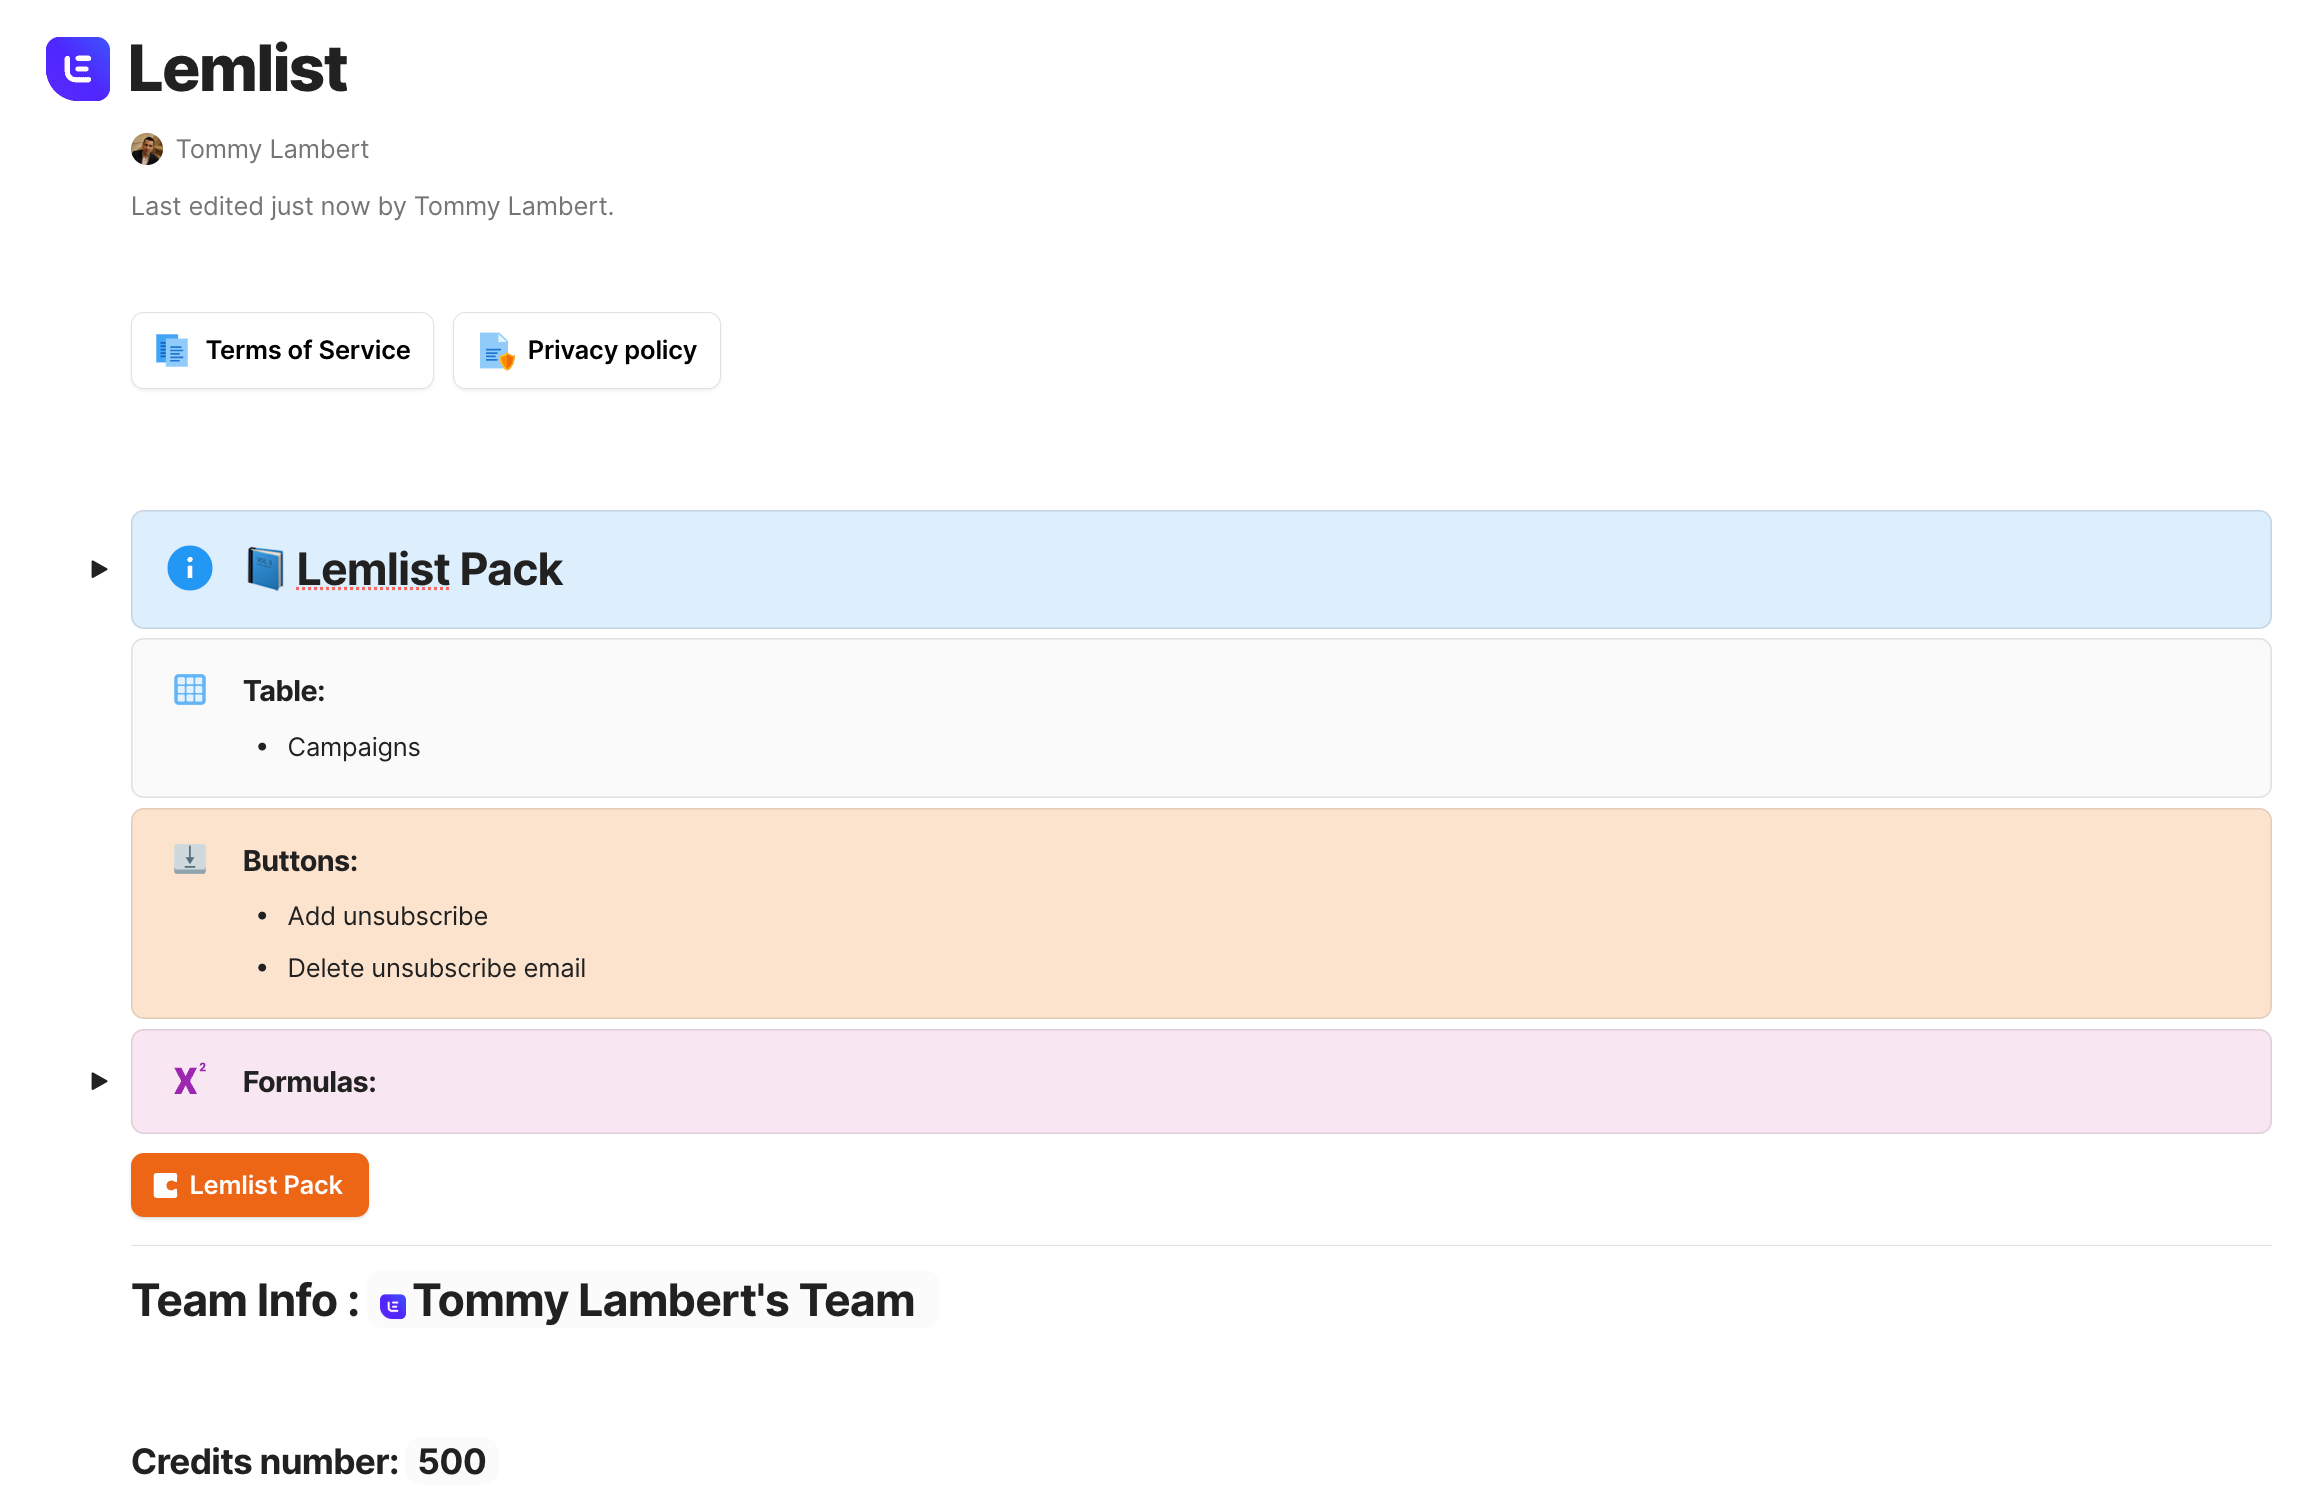
Task: Expand the Lemlist Pack section triangle
Action: point(99,569)
